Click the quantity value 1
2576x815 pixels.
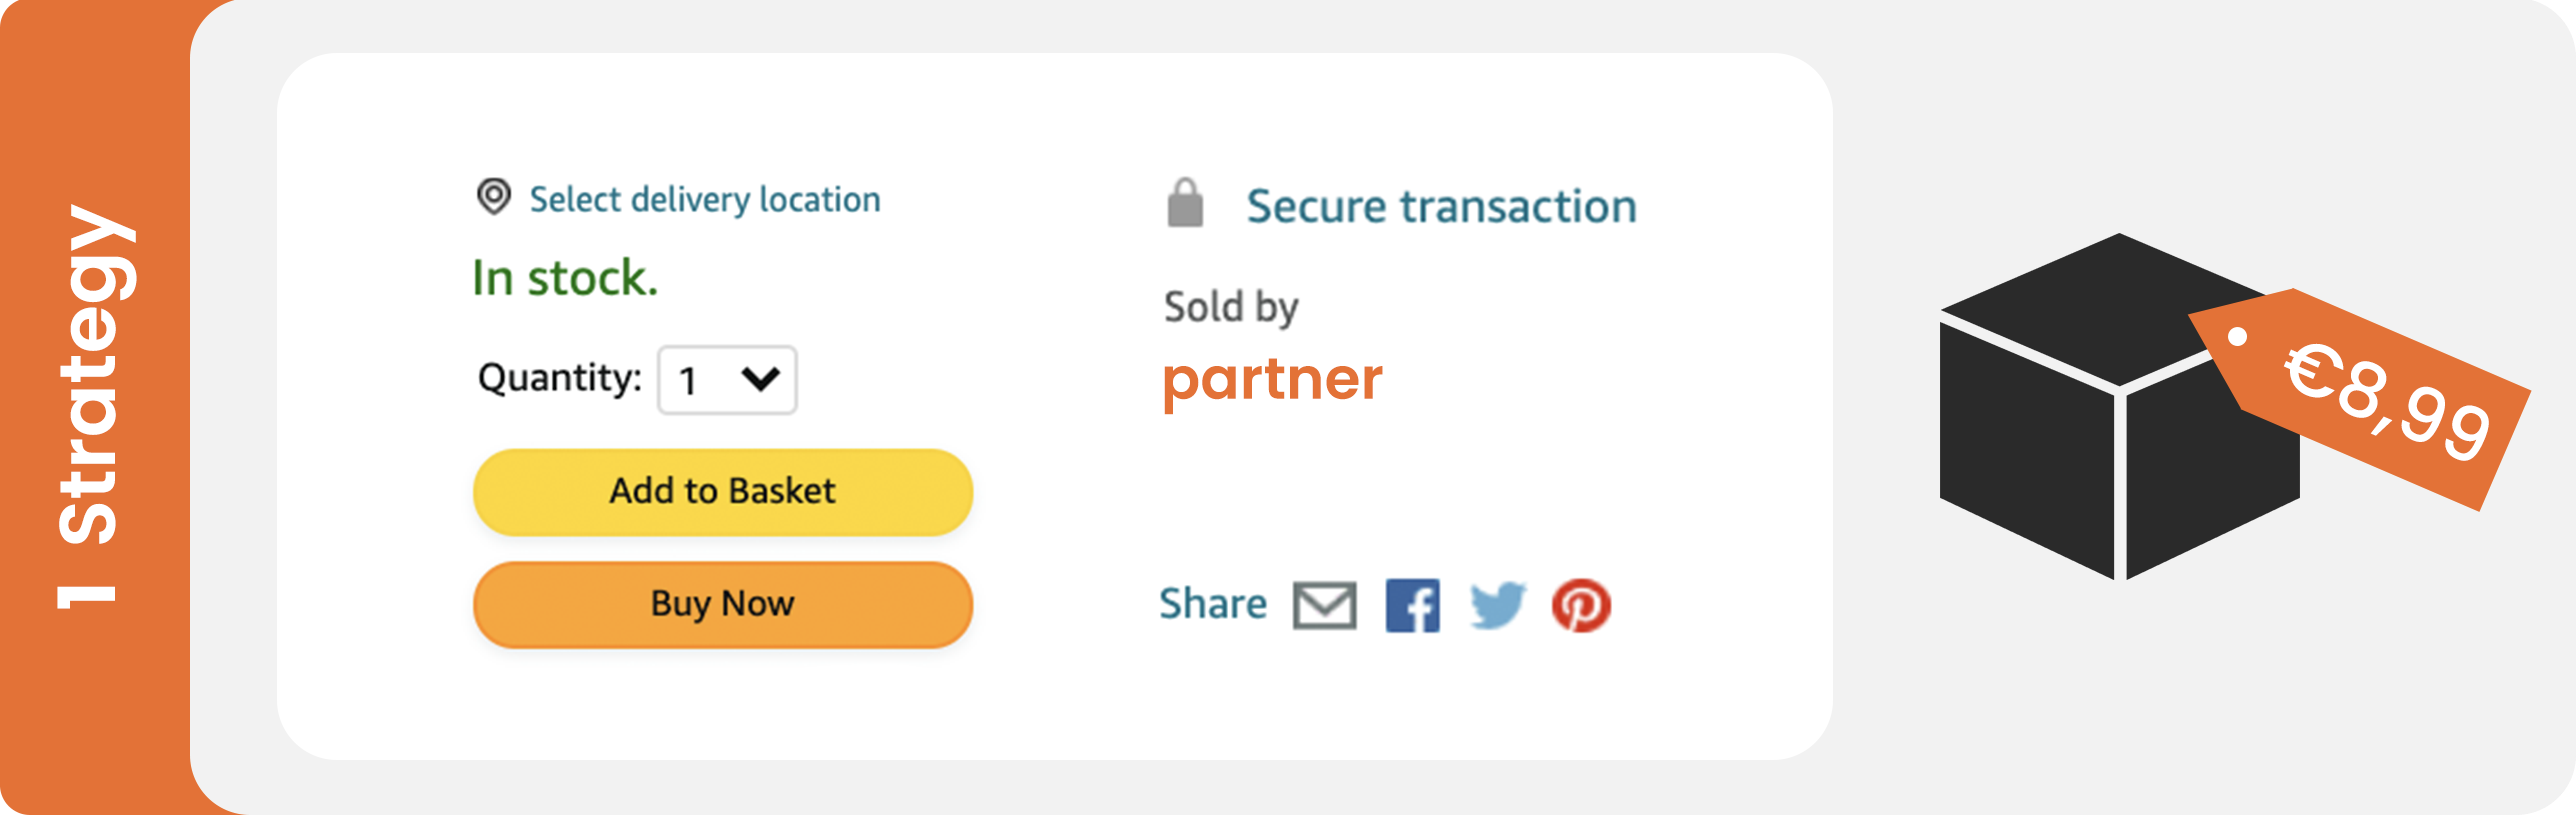[688, 381]
